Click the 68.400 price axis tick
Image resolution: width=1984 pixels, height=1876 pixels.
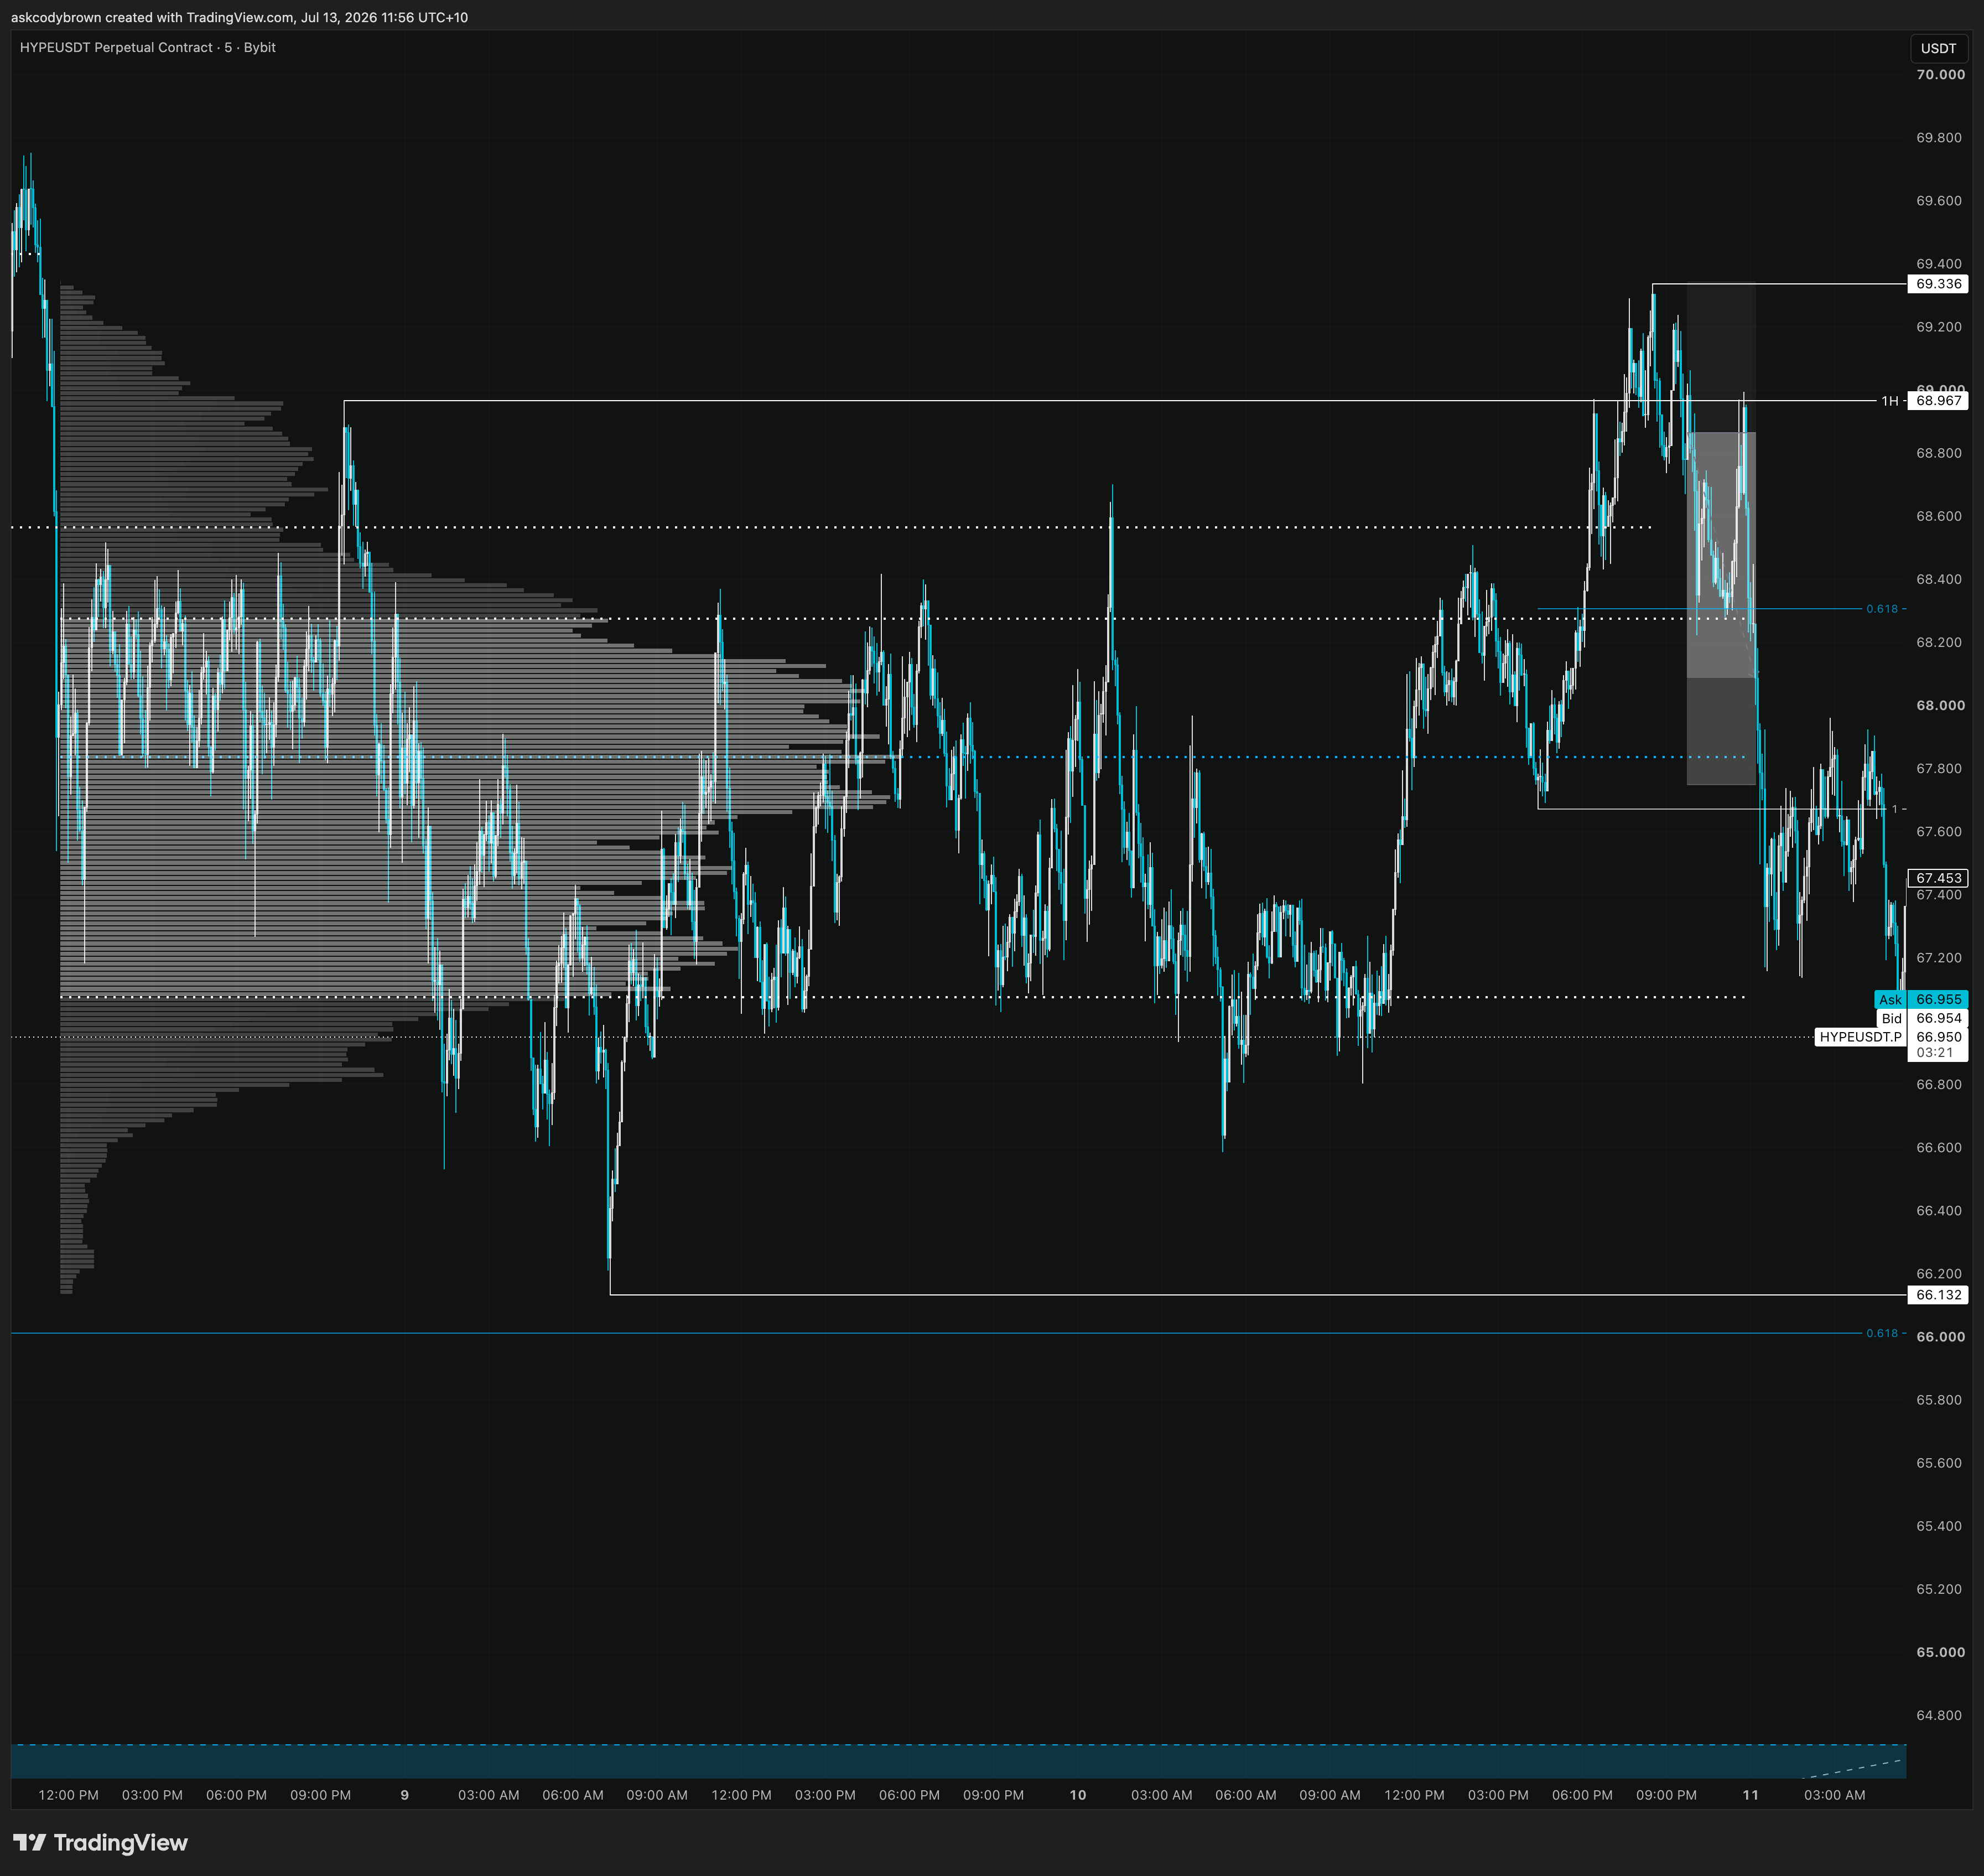tap(1939, 579)
